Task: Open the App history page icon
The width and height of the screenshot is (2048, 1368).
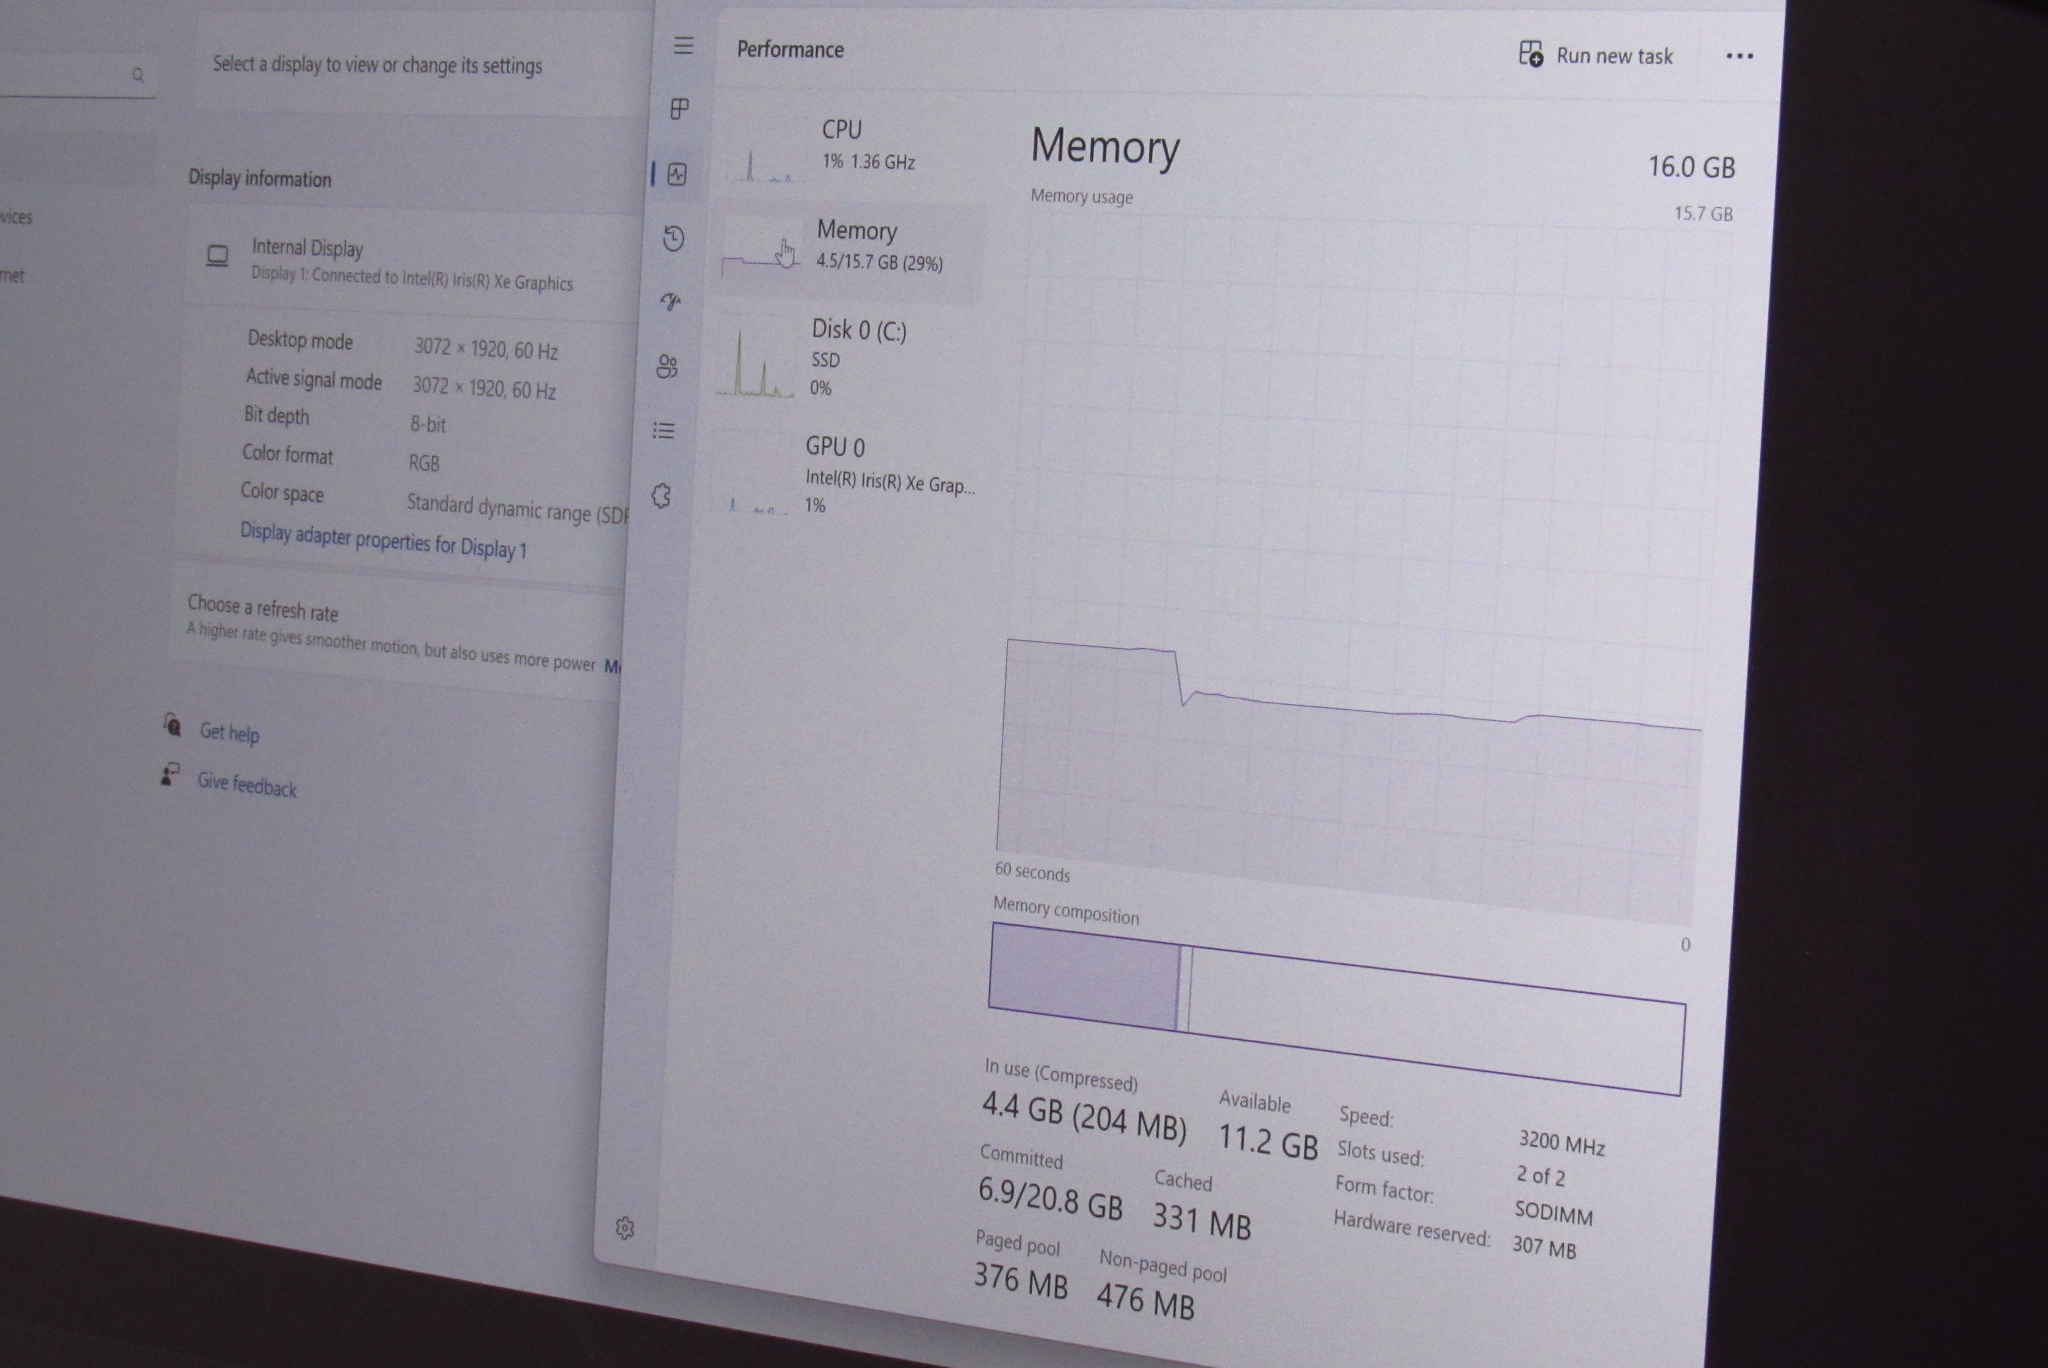Action: coord(674,238)
